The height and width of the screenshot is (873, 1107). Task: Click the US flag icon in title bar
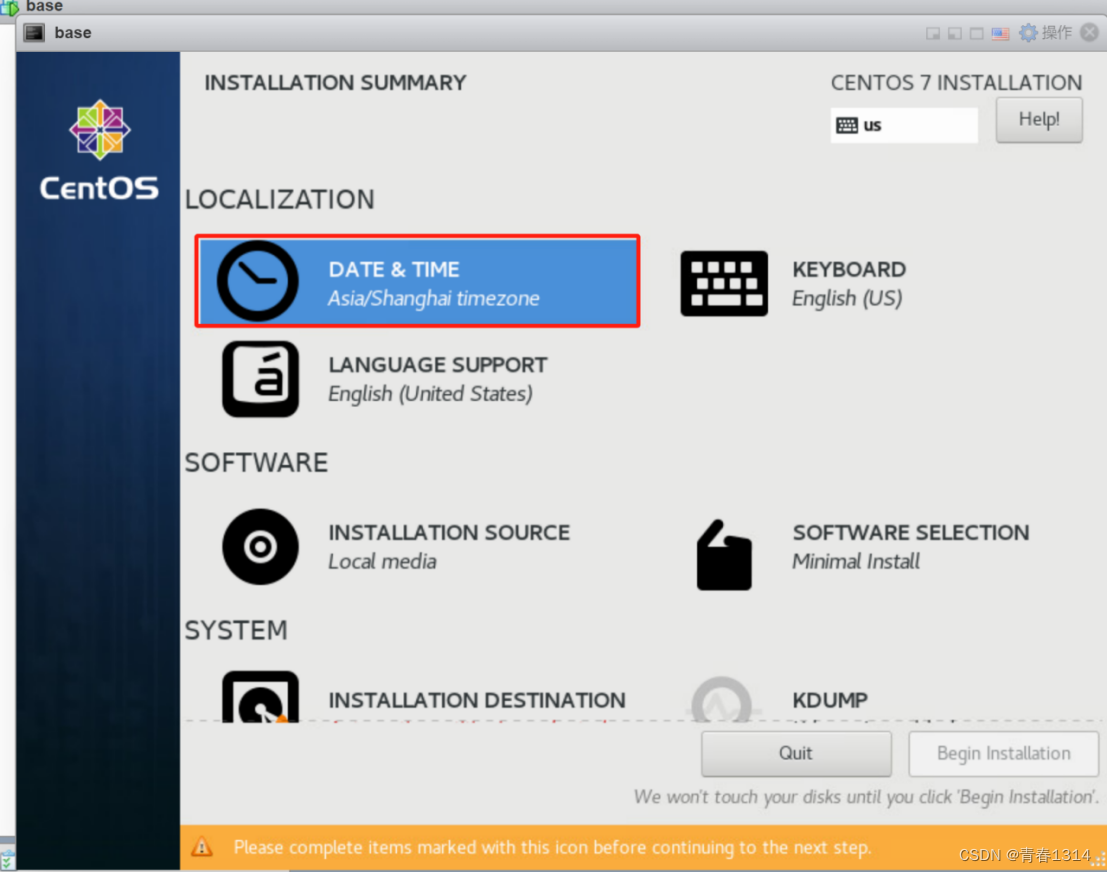(x=1000, y=33)
